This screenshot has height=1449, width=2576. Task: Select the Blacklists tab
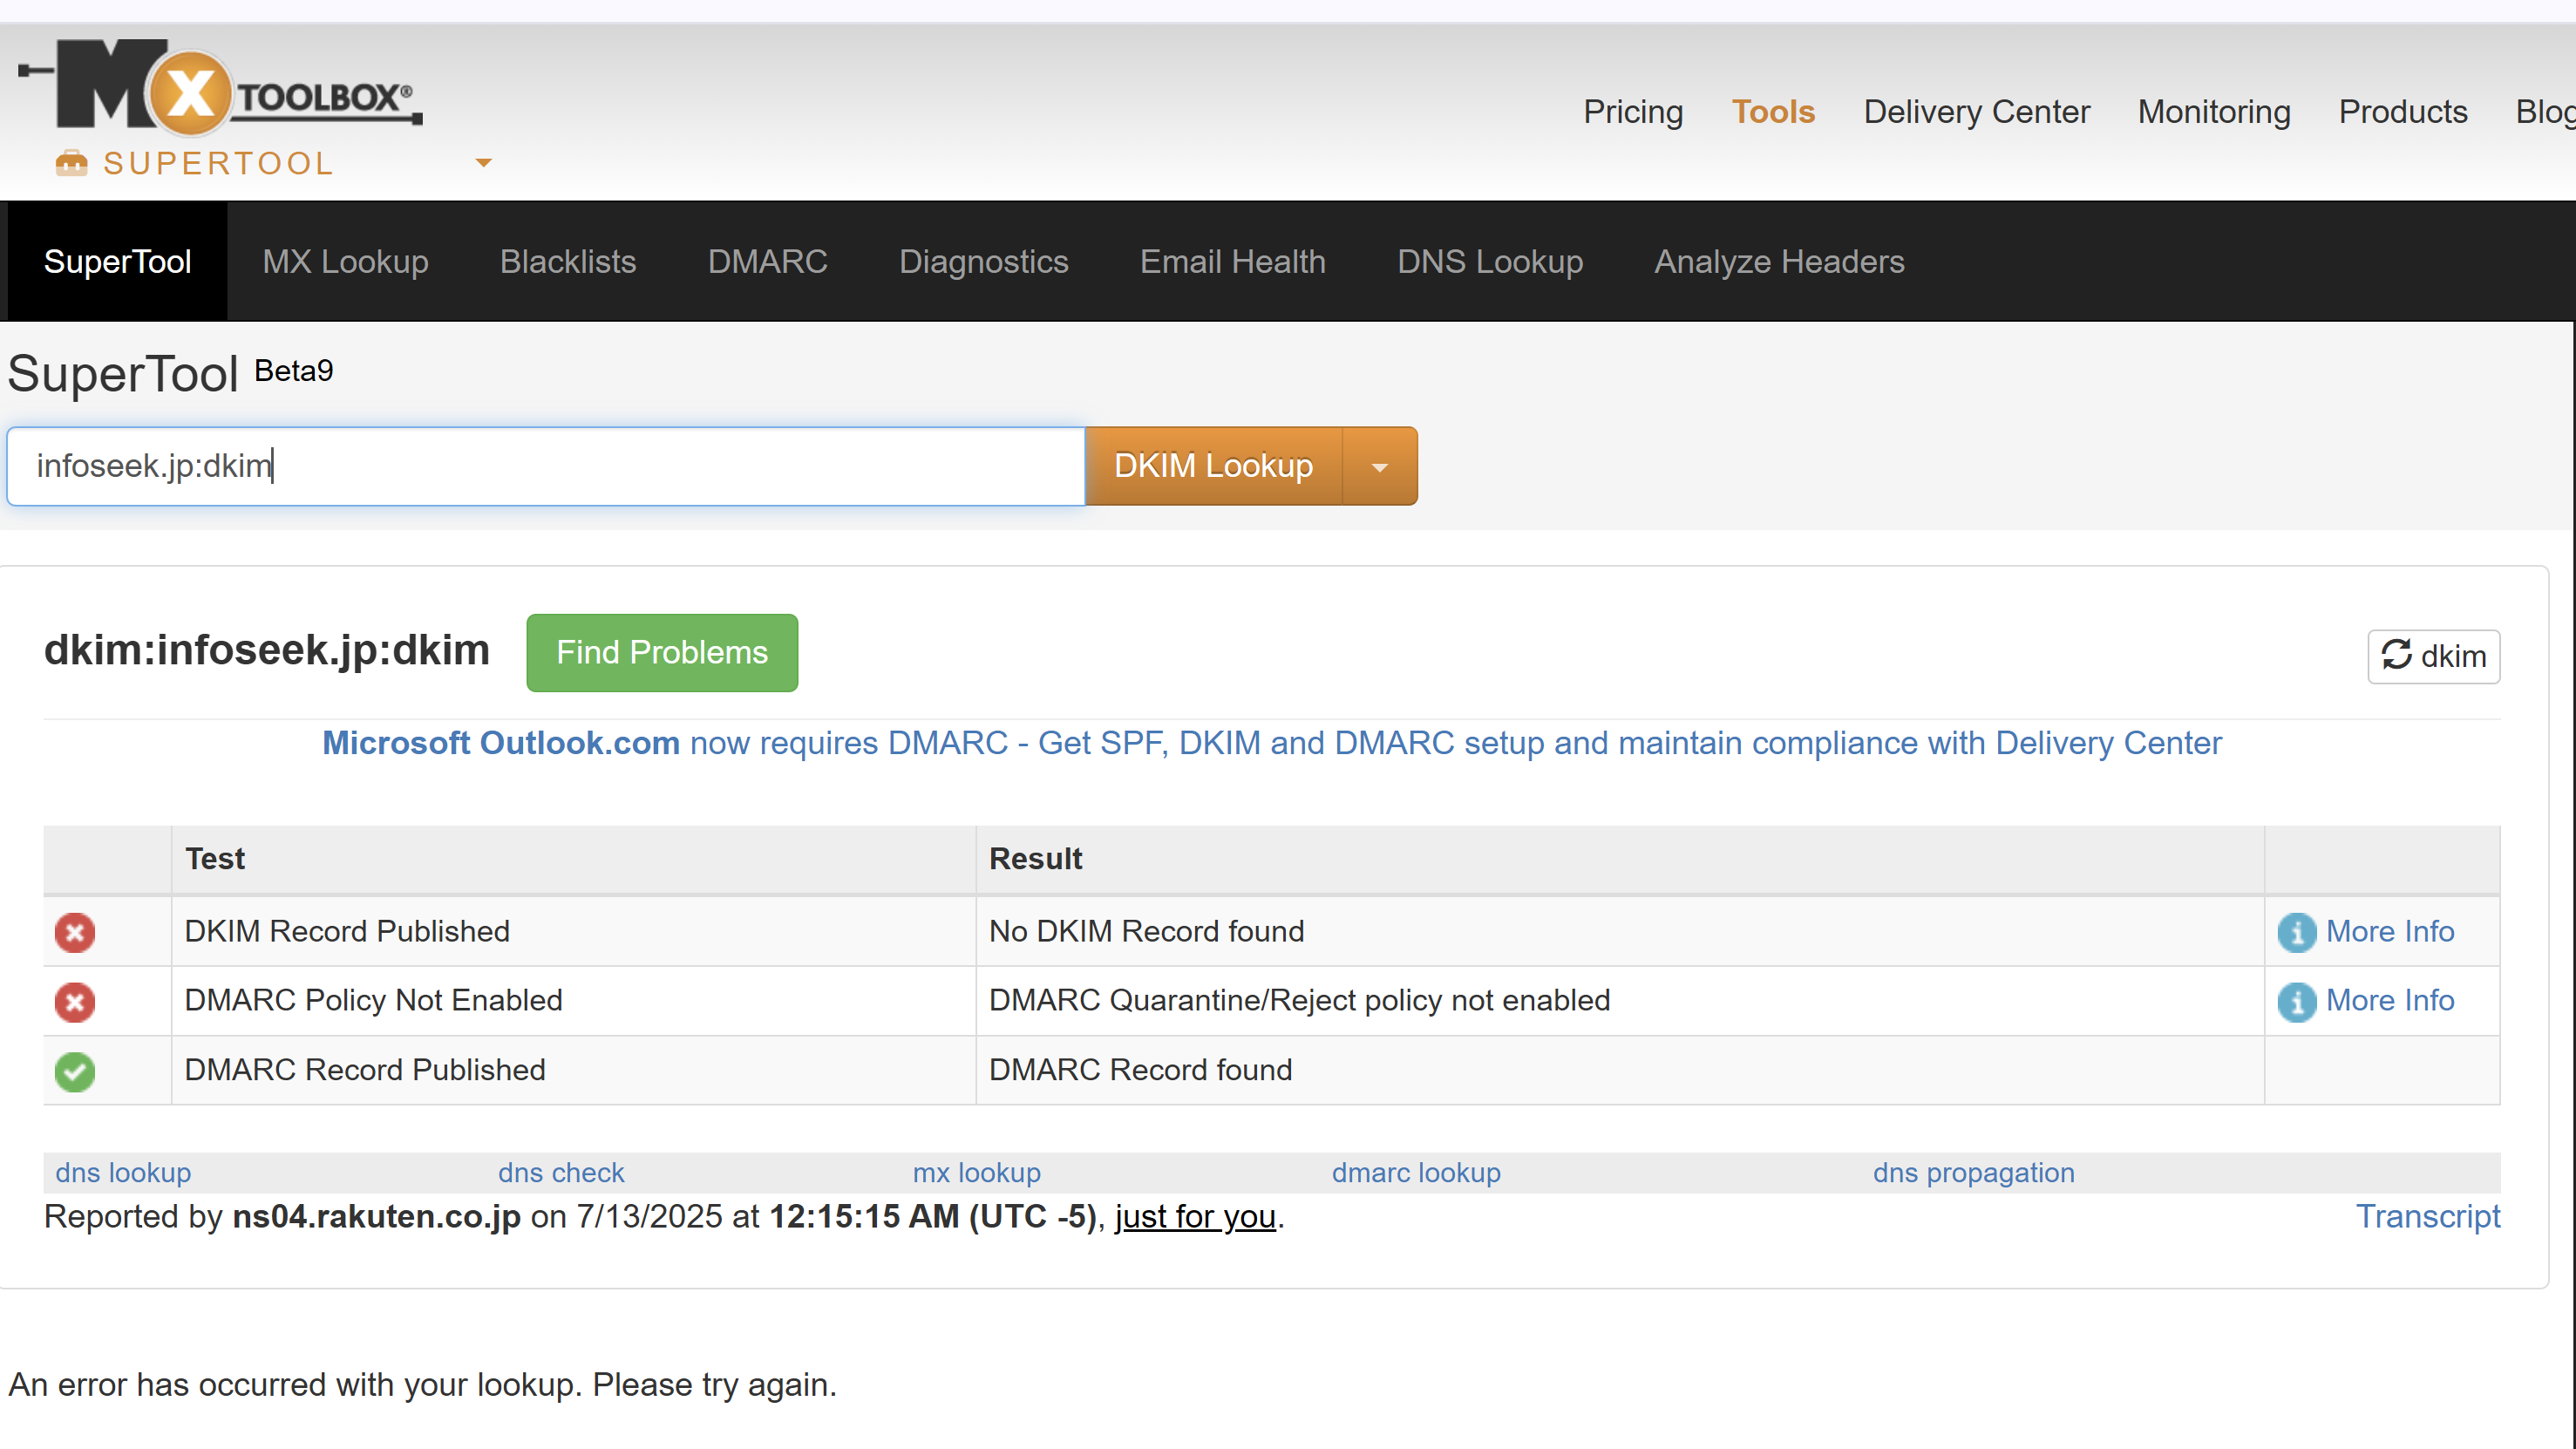[x=567, y=262]
